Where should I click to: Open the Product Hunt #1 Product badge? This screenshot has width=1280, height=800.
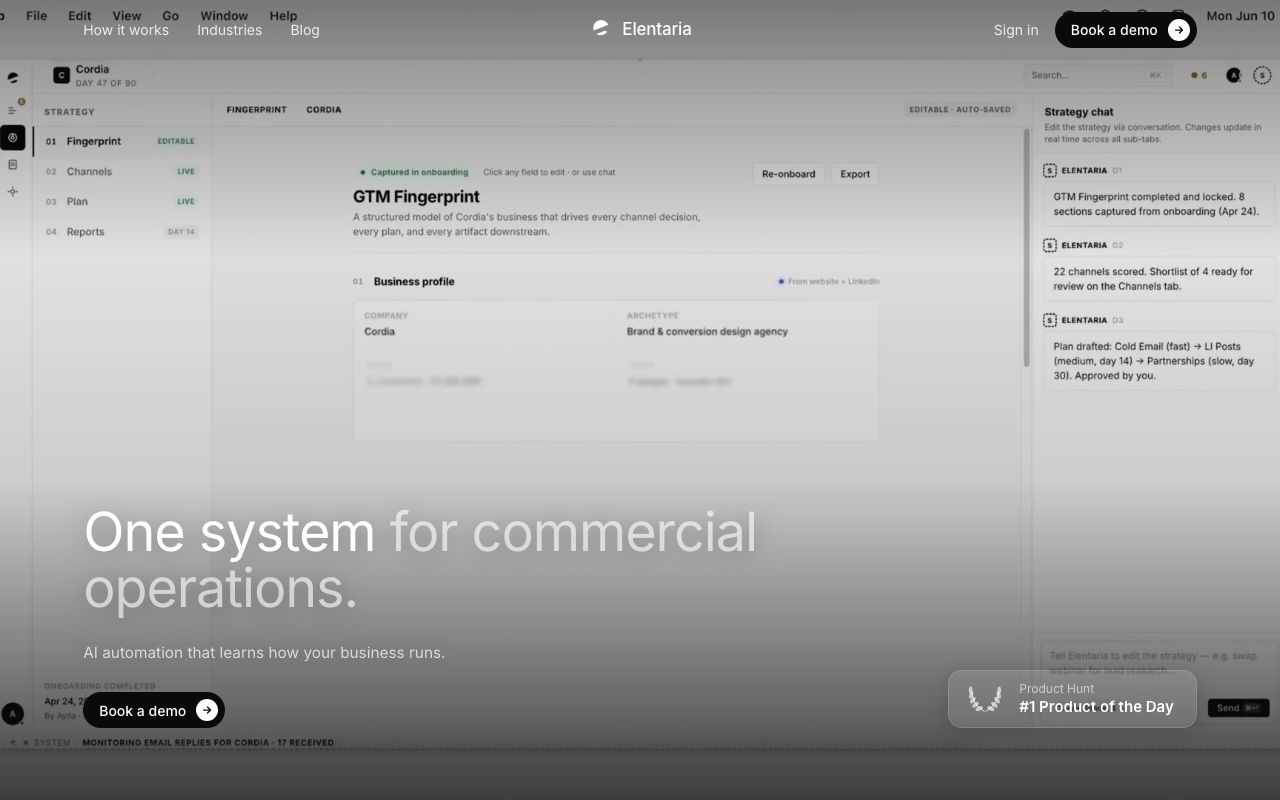click(x=1072, y=699)
